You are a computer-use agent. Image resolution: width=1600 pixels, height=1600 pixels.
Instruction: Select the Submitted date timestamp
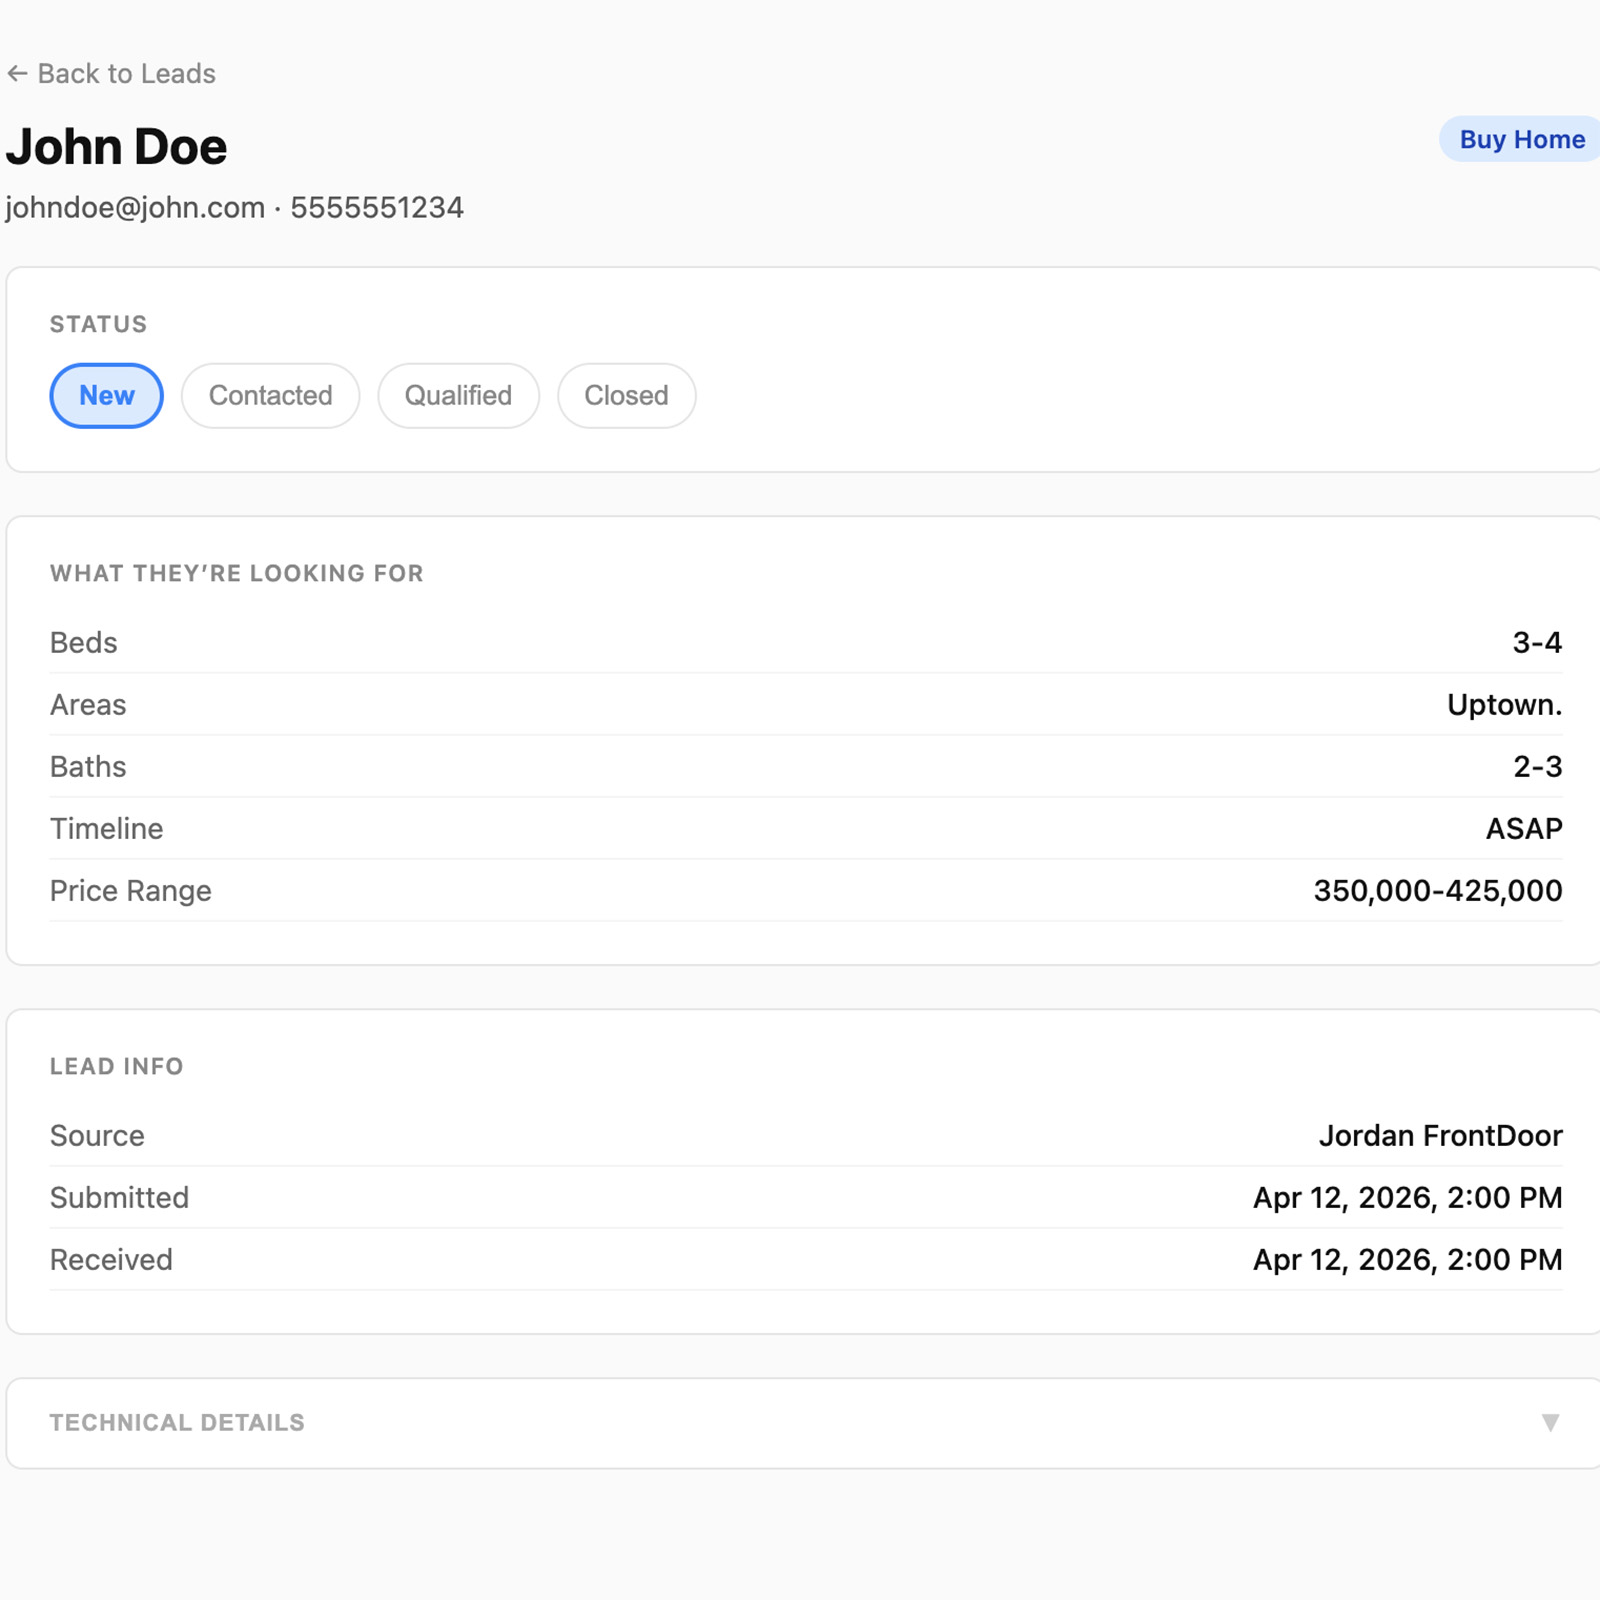click(1407, 1198)
